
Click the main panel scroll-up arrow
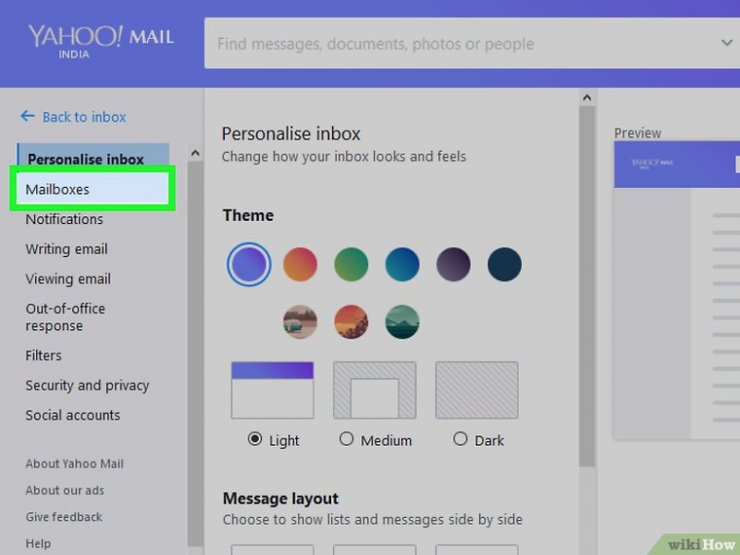[x=587, y=98]
